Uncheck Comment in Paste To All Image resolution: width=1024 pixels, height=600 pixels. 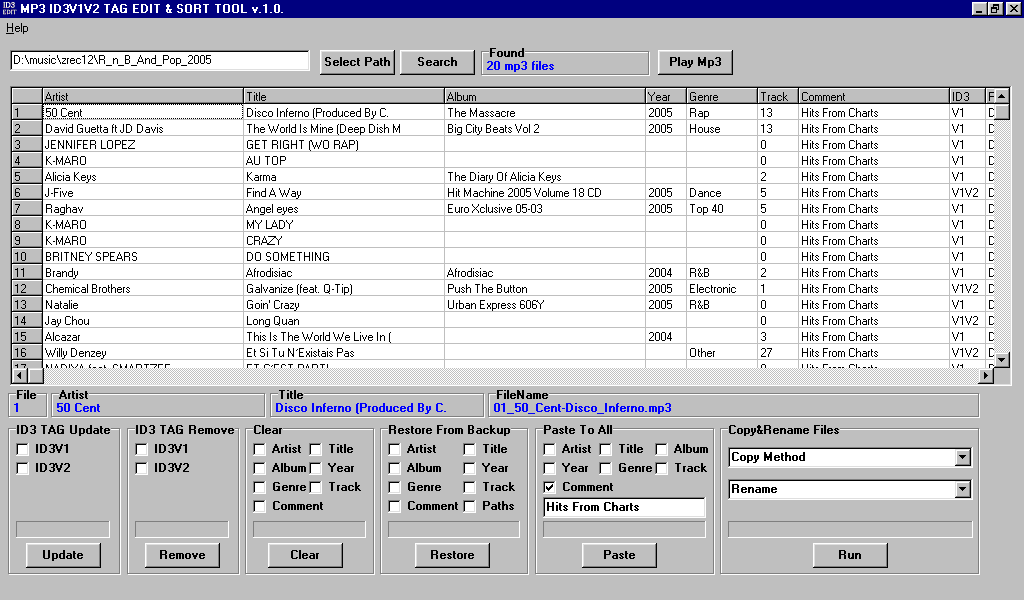pyautogui.click(x=550, y=487)
